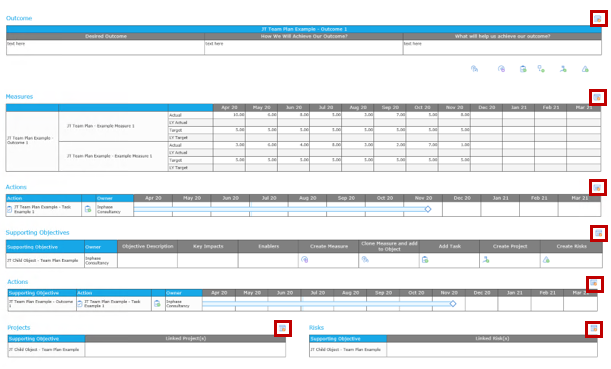The width and height of the screenshot is (611, 369).
Task: Select Nov 20 milestone diamond in first Actions table
Action: point(428,209)
